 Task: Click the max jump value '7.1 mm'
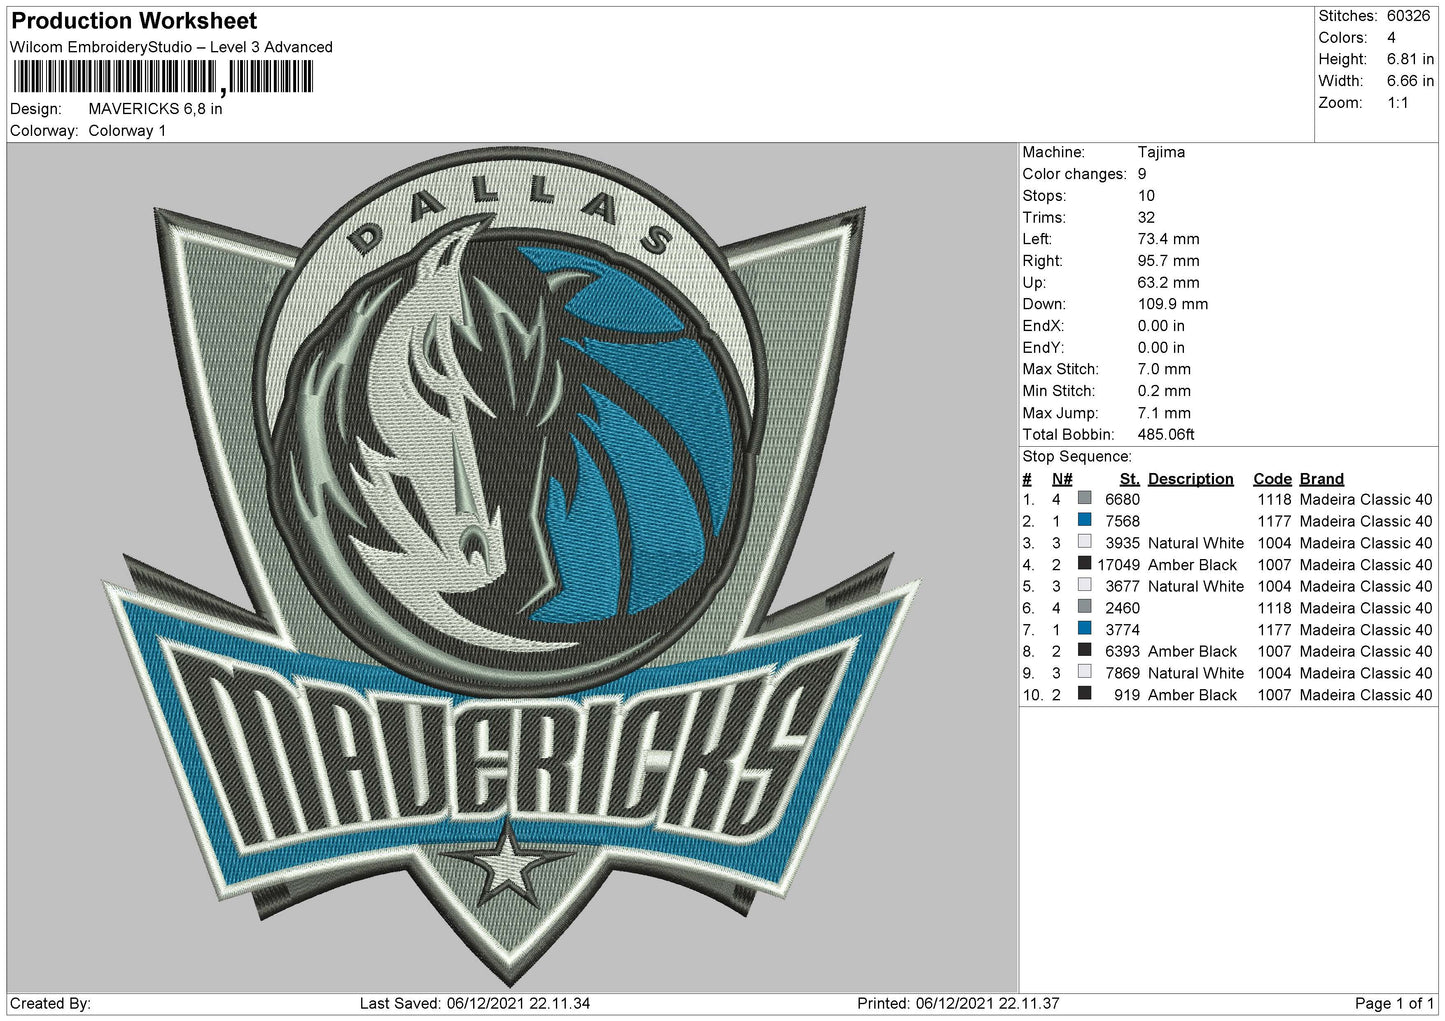click(x=1164, y=413)
